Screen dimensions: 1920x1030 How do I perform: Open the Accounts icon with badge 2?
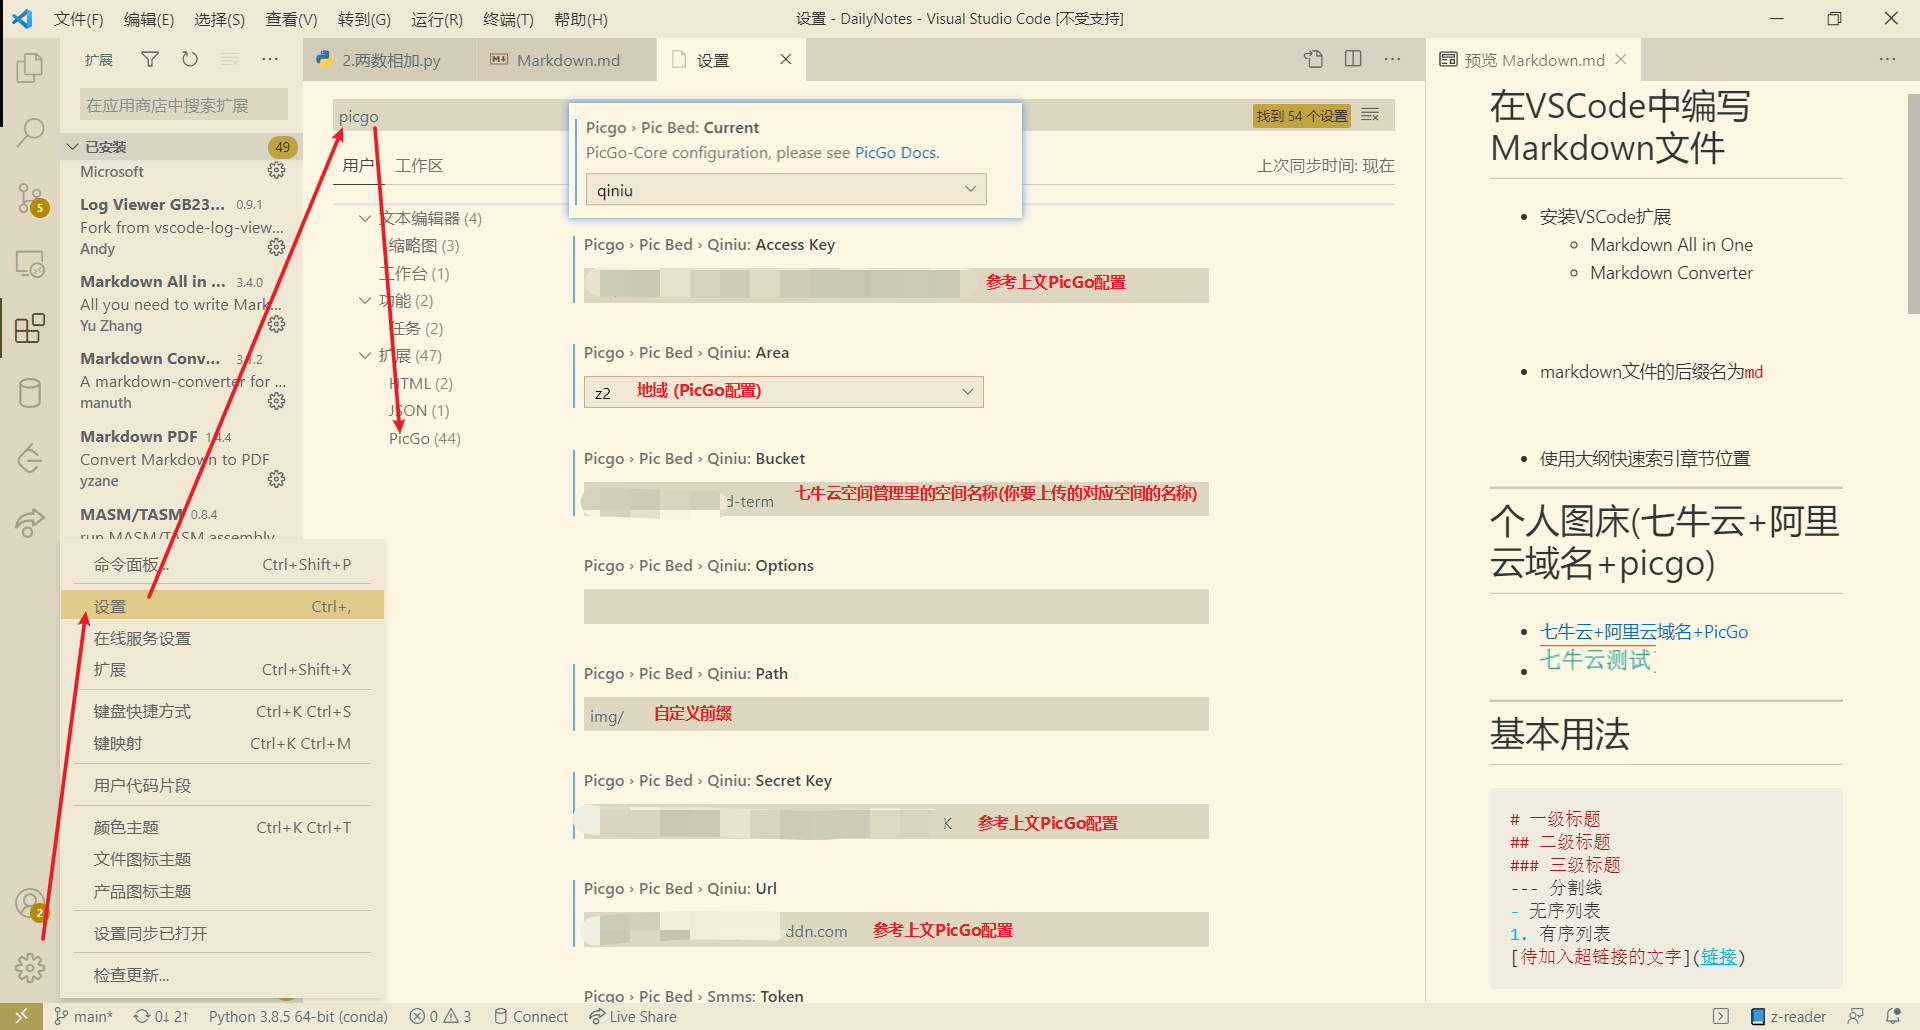tap(30, 904)
